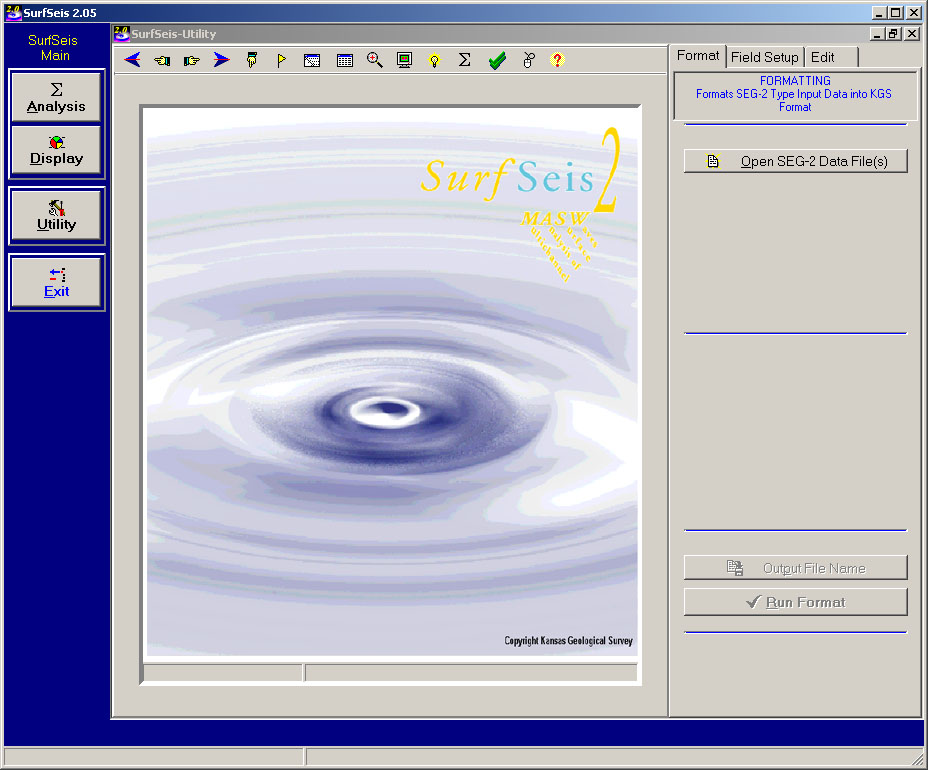
Task: Activate the zoom magnifier toolbar icon
Action: pos(374,60)
